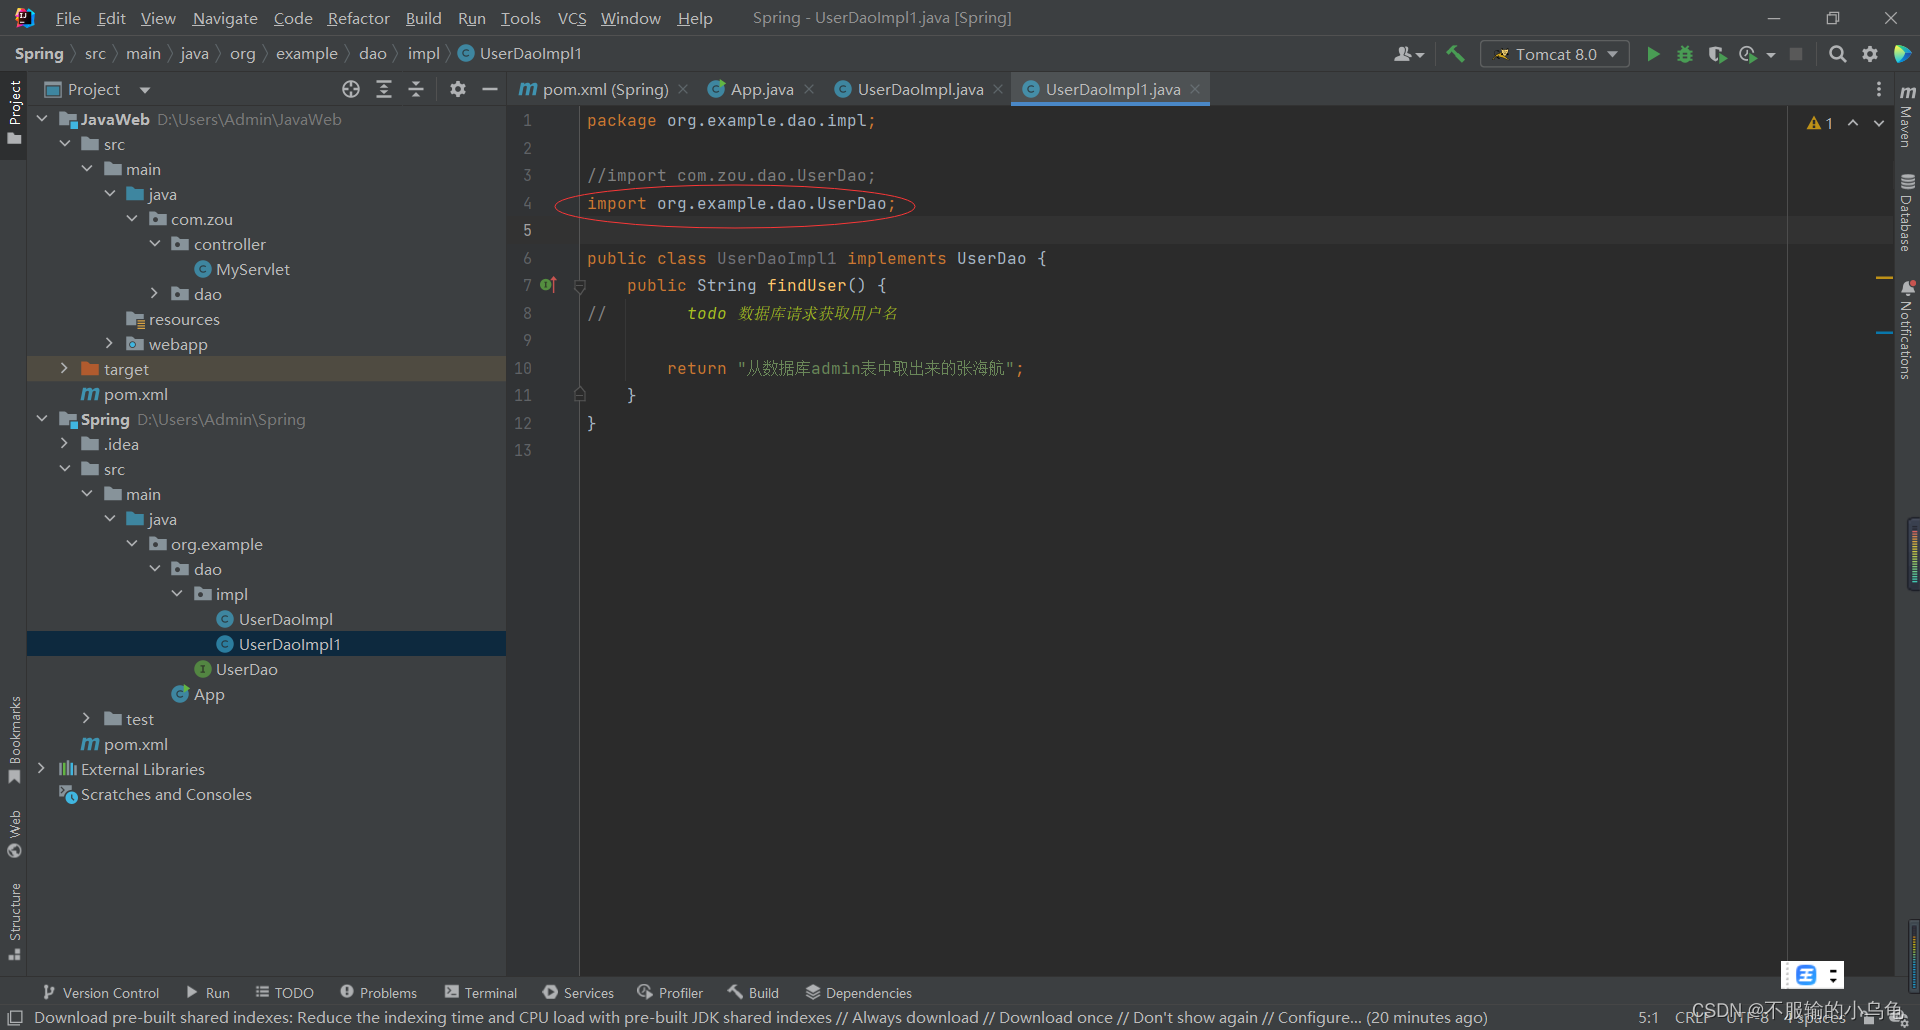Open the Services panel
Screen dimensions: 1920x1030
coord(578,993)
